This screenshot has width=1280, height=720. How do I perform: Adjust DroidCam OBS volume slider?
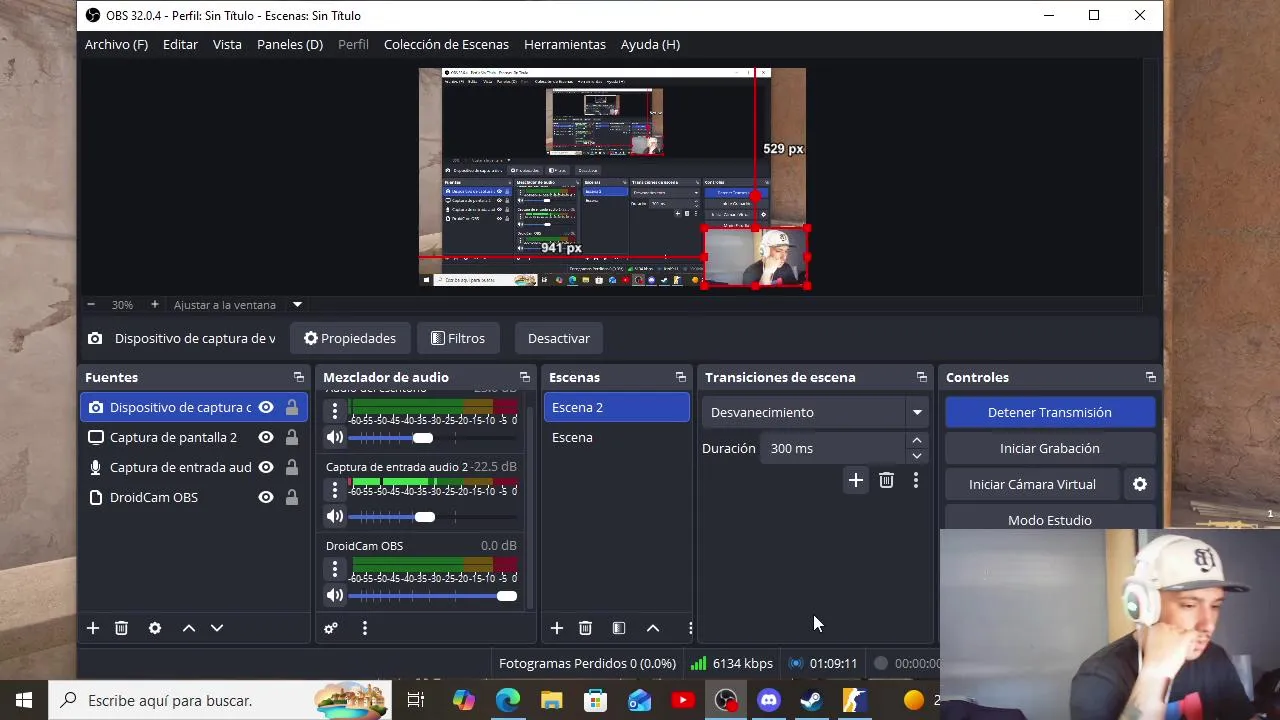[433, 596]
